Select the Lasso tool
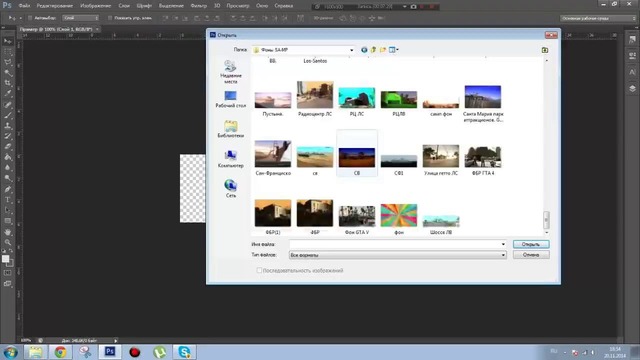This screenshot has height=360, width=640. [8, 62]
